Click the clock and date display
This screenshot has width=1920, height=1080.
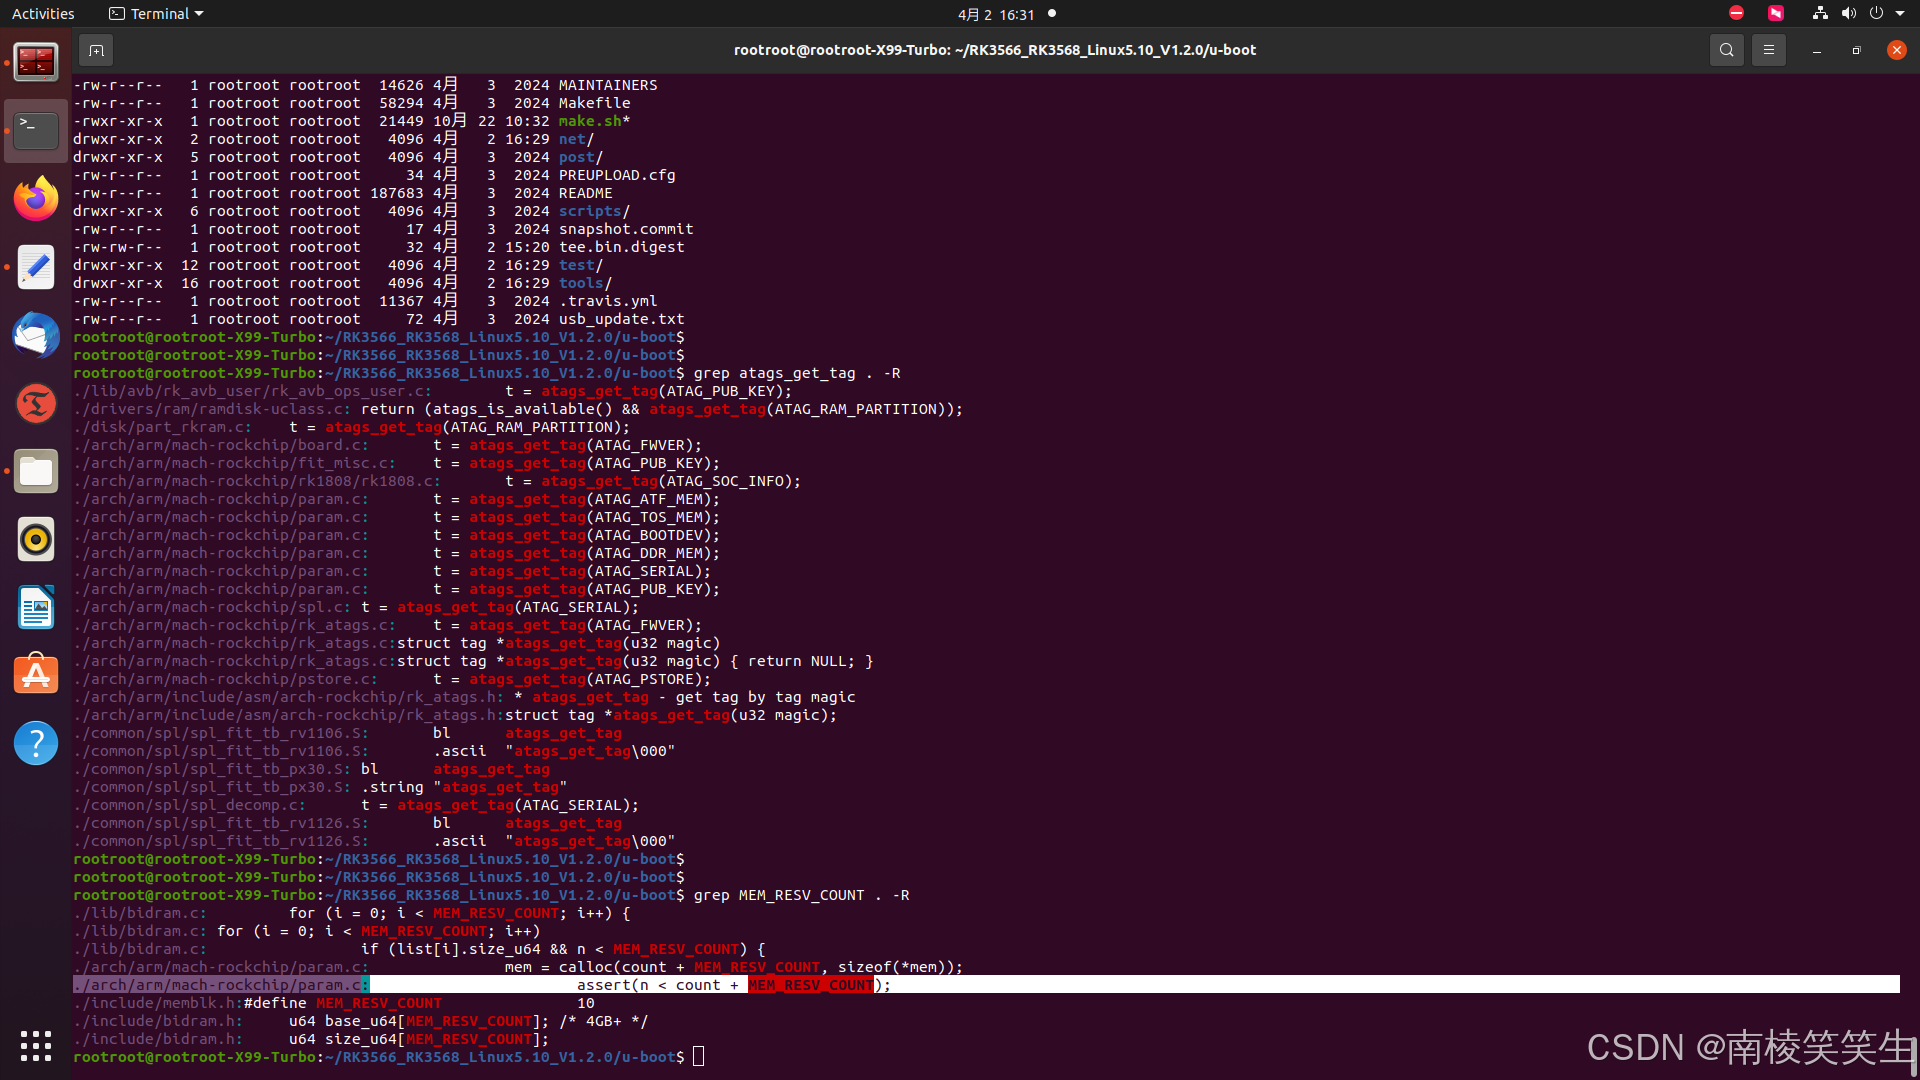[x=995, y=14]
